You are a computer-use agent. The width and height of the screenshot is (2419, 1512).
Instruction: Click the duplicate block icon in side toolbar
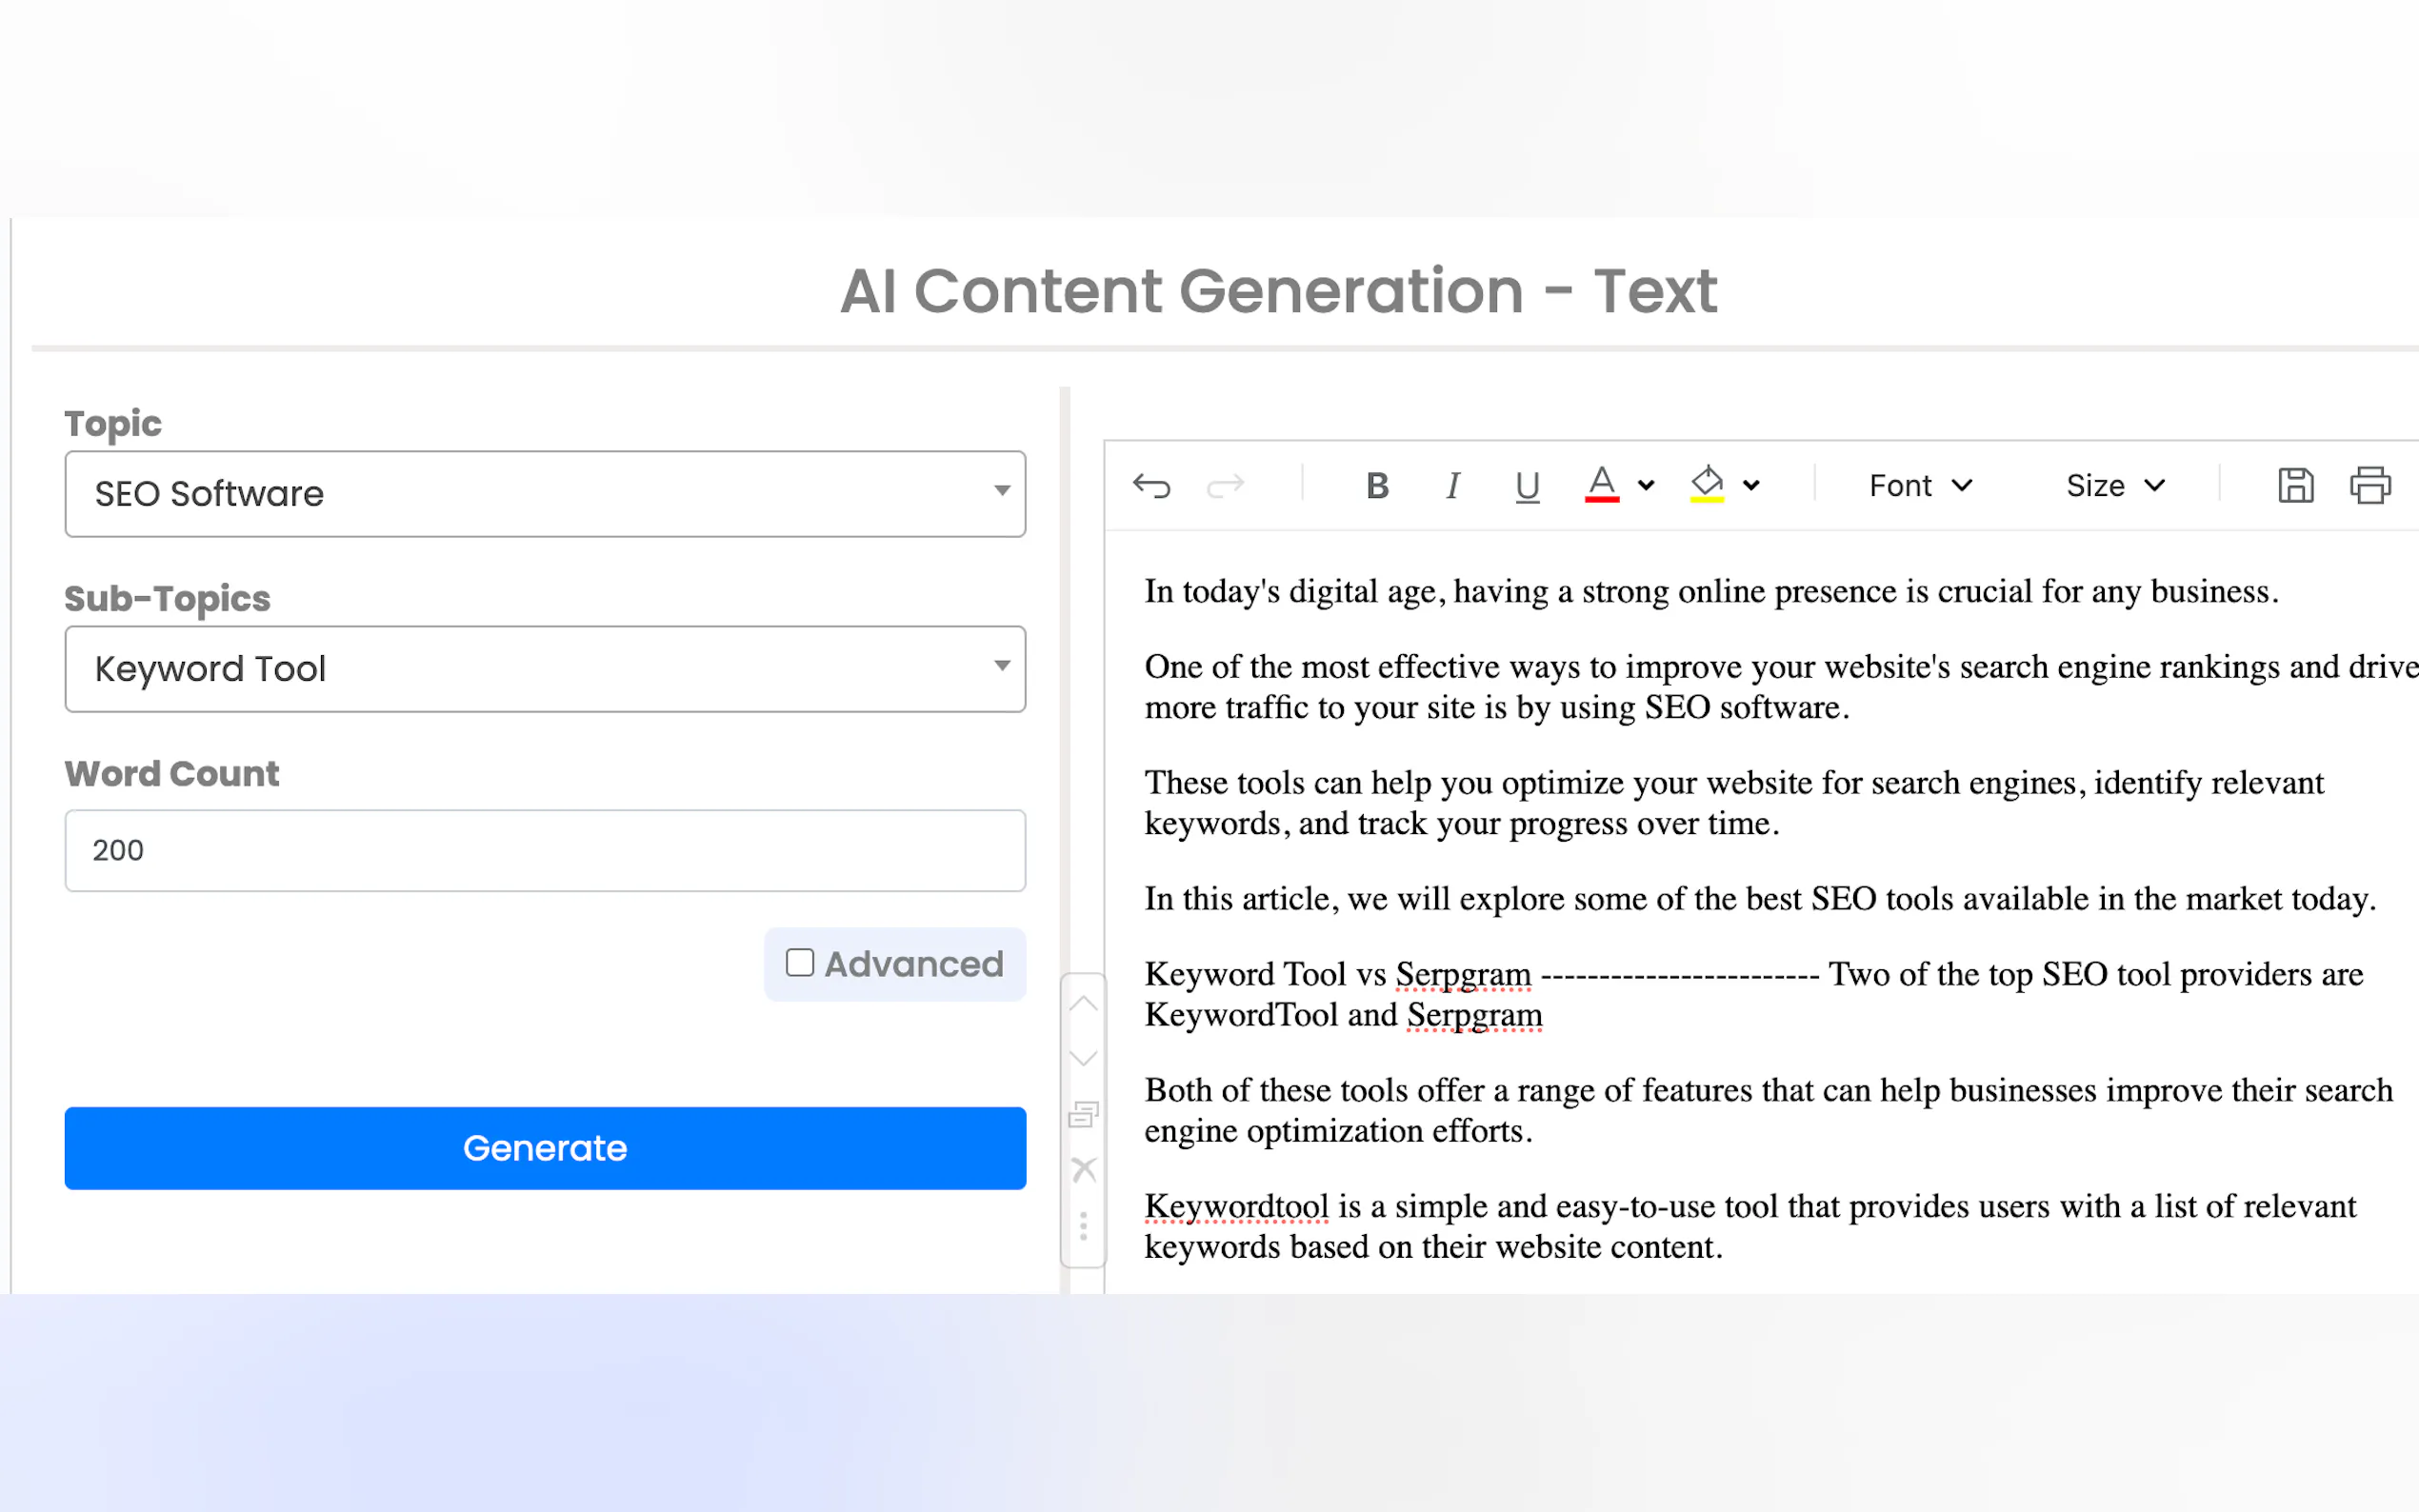click(1083, 1114)
